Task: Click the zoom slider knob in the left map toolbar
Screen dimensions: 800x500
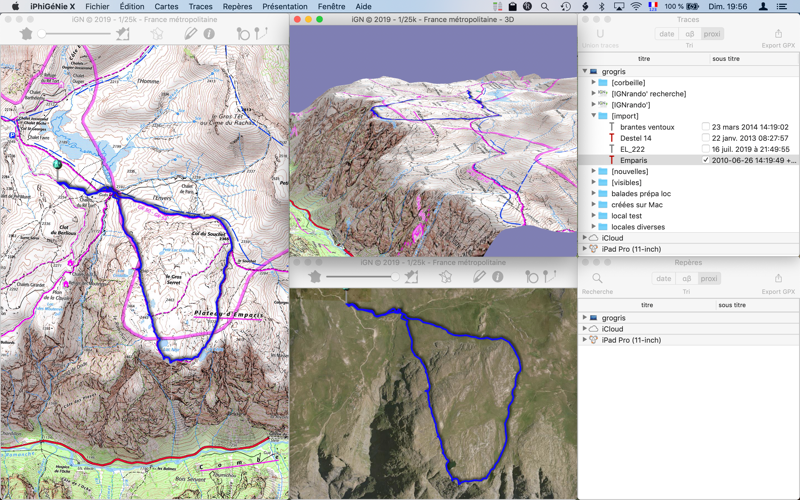Action: coord(42,34)
